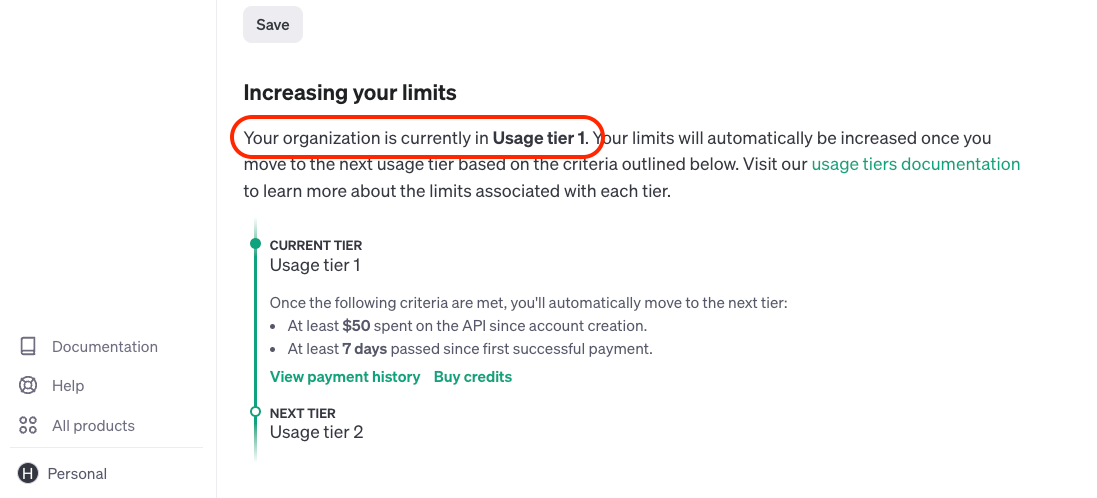Click the "CURRENT TIER" label
1097x498 pixels.
316,245
